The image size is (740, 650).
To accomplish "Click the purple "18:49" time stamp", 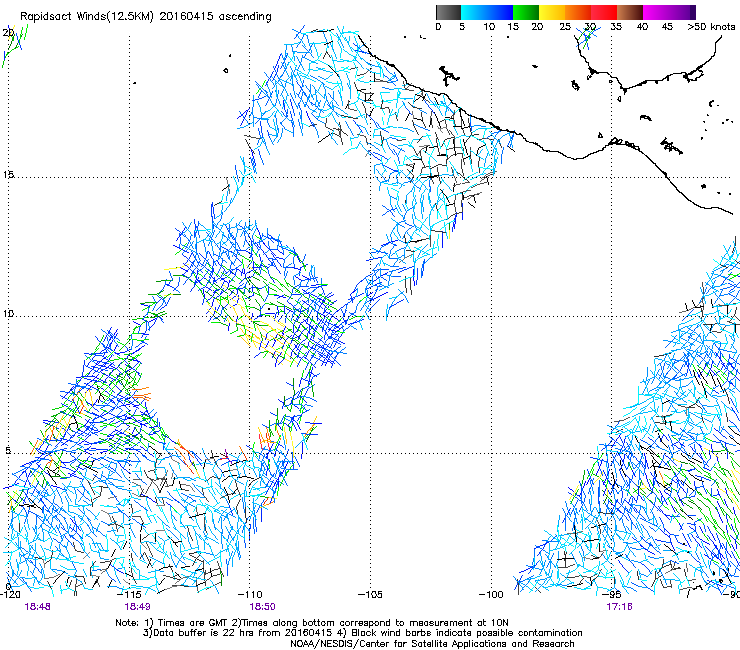I will coord(137,607).
